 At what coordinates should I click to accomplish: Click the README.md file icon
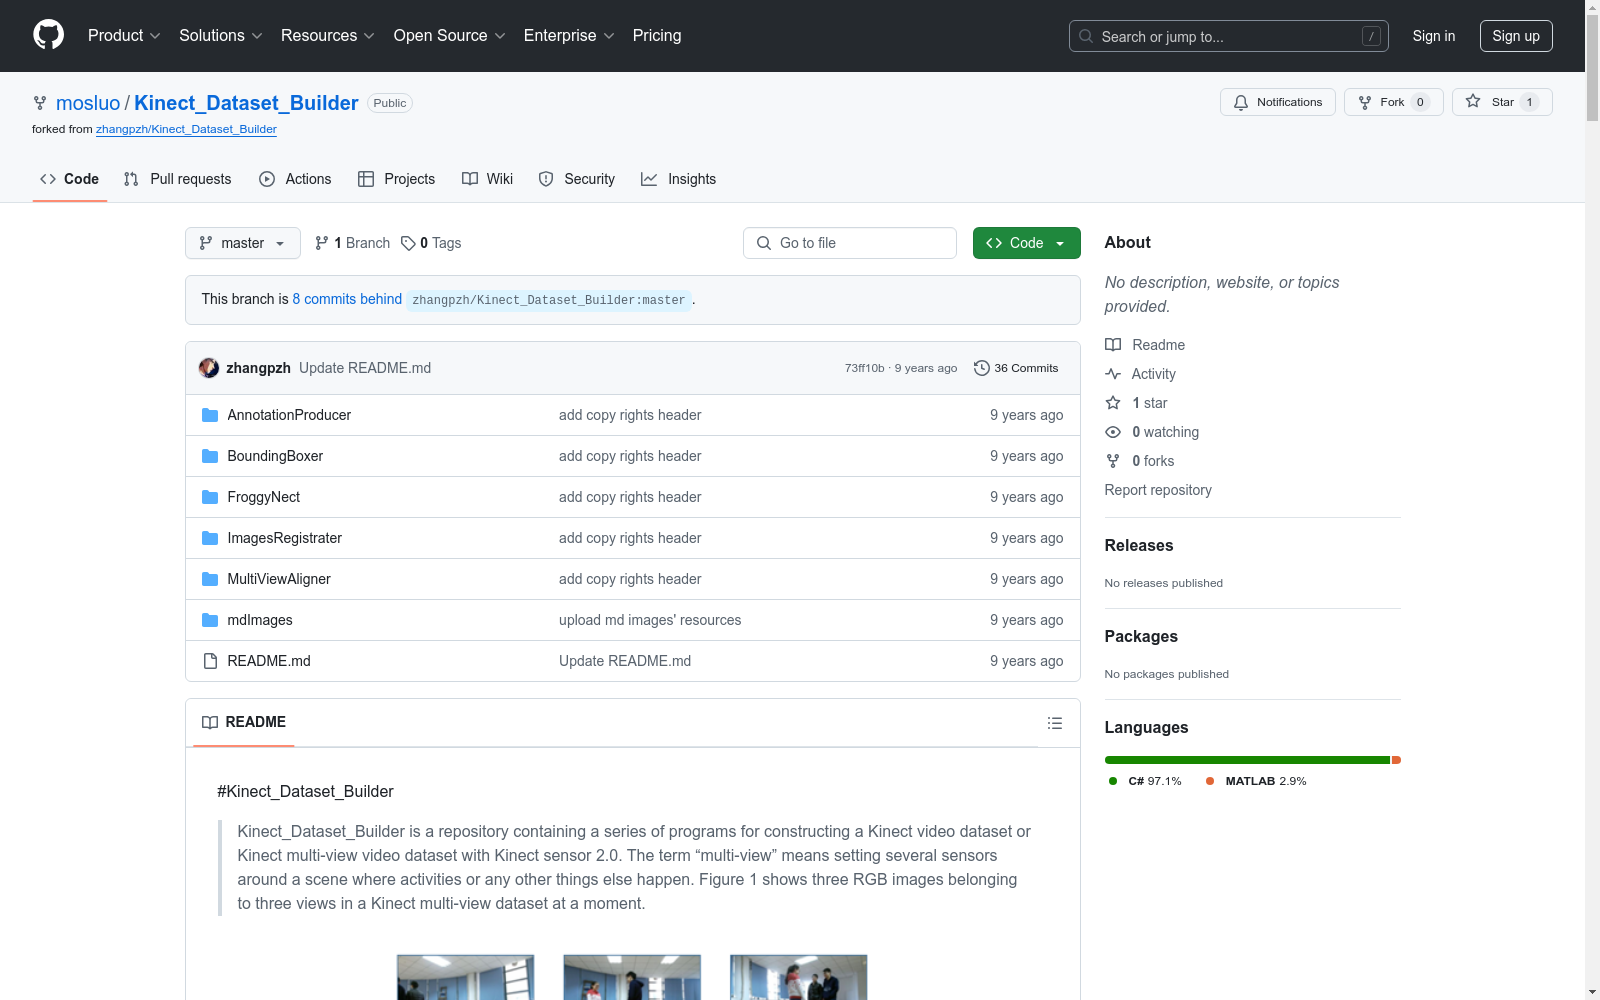coord(210,661)
